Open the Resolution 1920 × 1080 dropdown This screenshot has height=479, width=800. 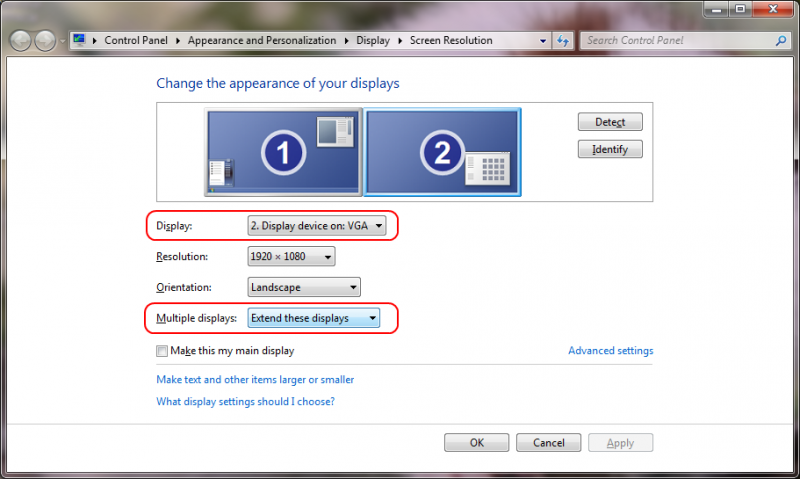pos(291,257)
